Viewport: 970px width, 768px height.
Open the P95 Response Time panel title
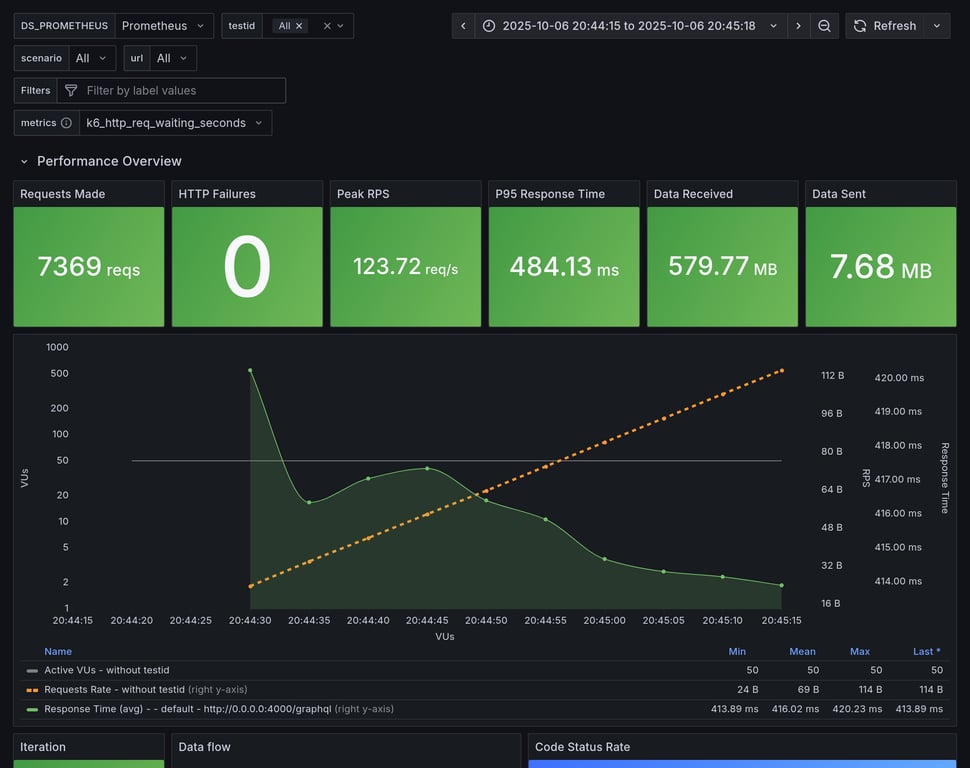[x=550, y=194]
